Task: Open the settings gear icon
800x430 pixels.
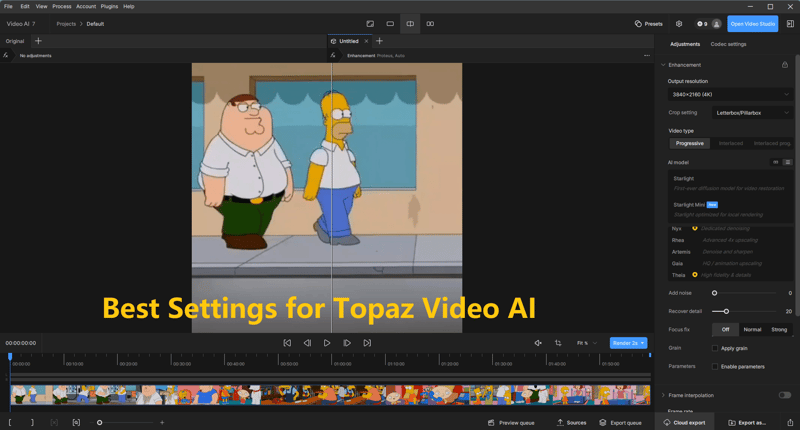Action: tap(679, 23)
